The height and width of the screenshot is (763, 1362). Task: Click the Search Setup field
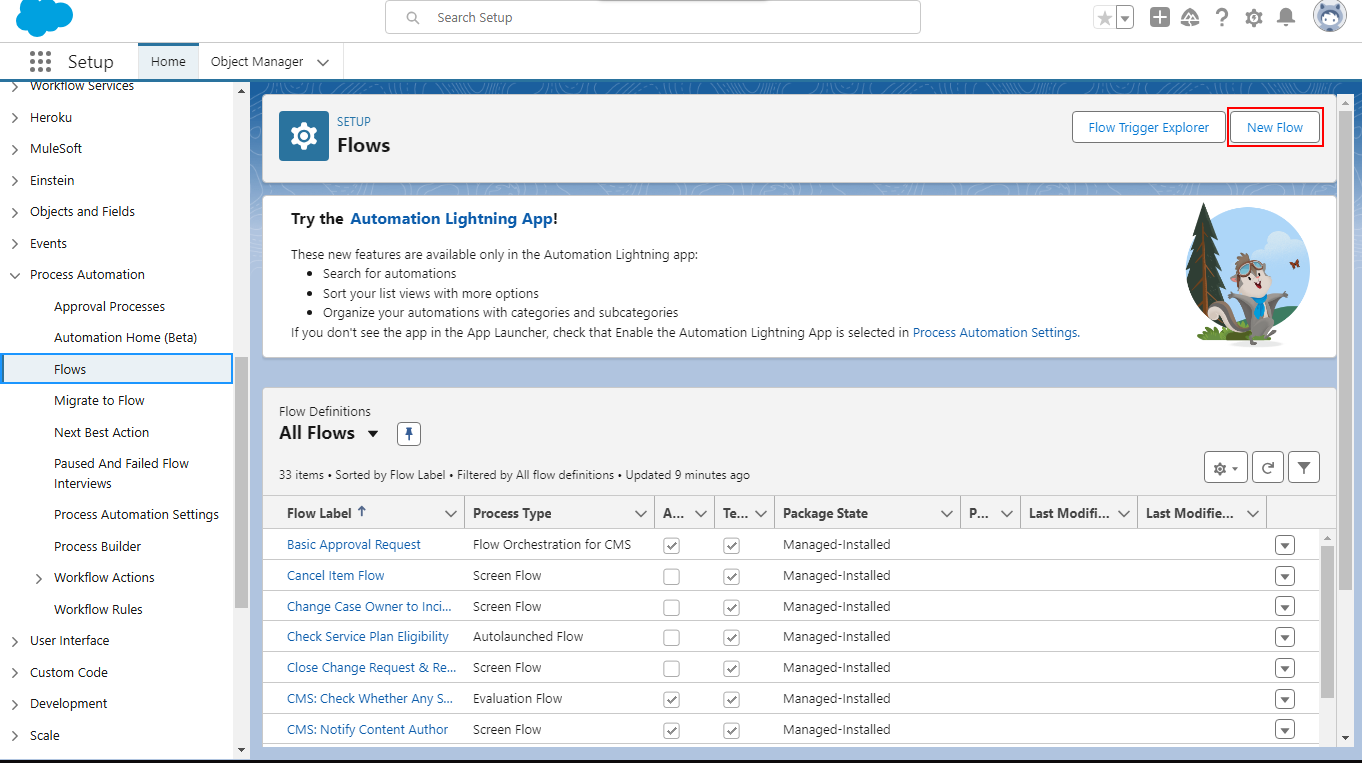point(653,17)
